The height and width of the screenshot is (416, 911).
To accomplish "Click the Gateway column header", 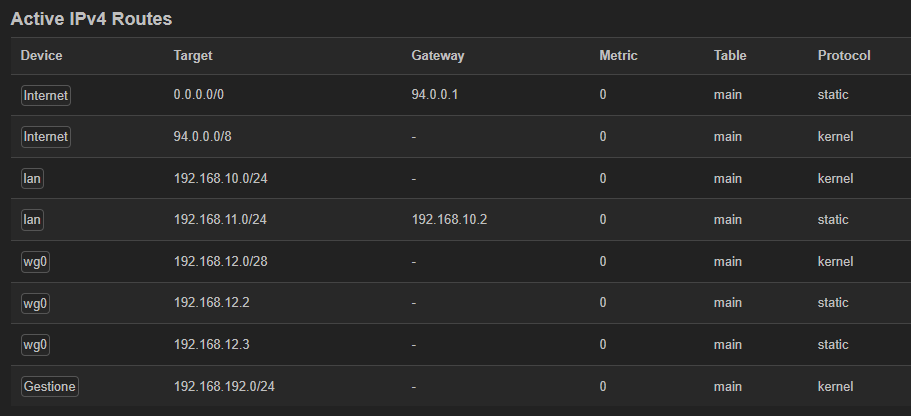I will click(437, 55).
